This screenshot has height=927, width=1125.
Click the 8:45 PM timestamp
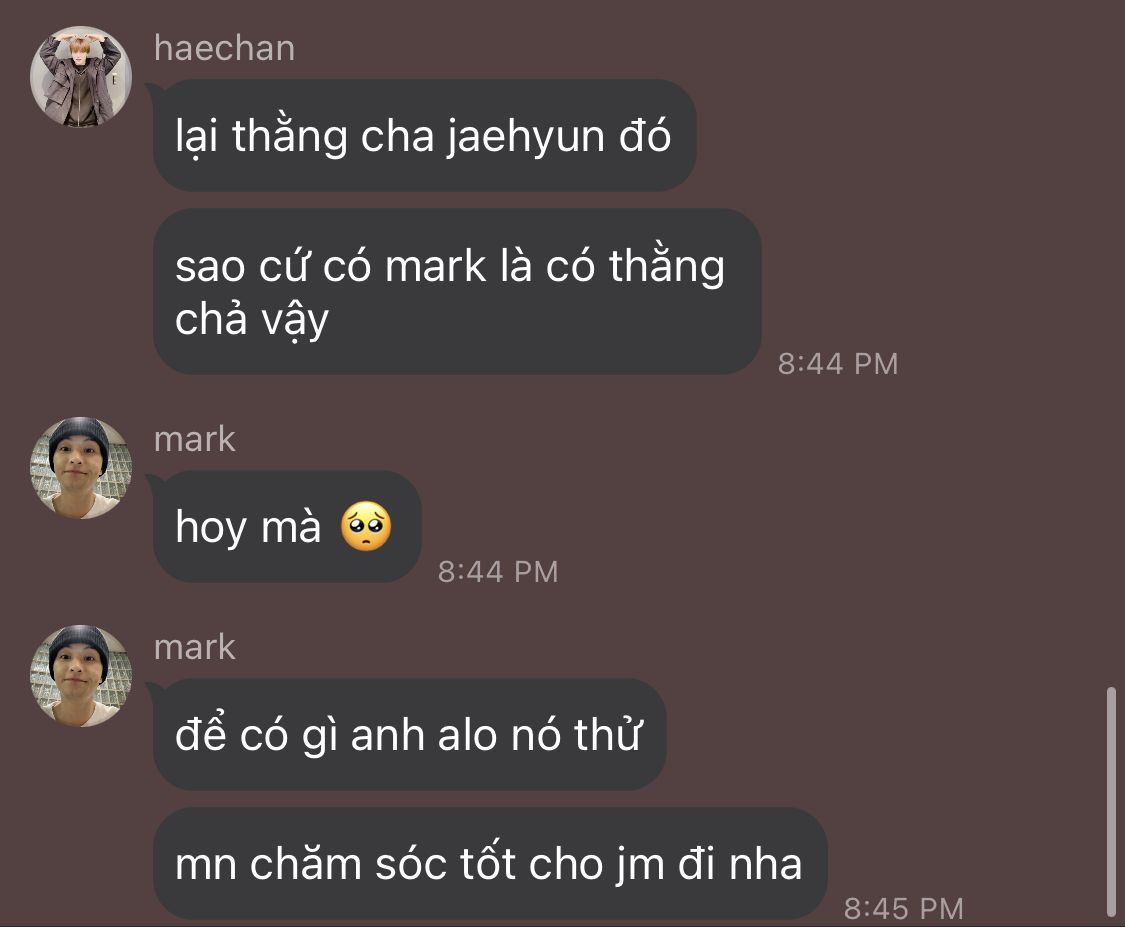pyautogui.click(x=903, y=908)
